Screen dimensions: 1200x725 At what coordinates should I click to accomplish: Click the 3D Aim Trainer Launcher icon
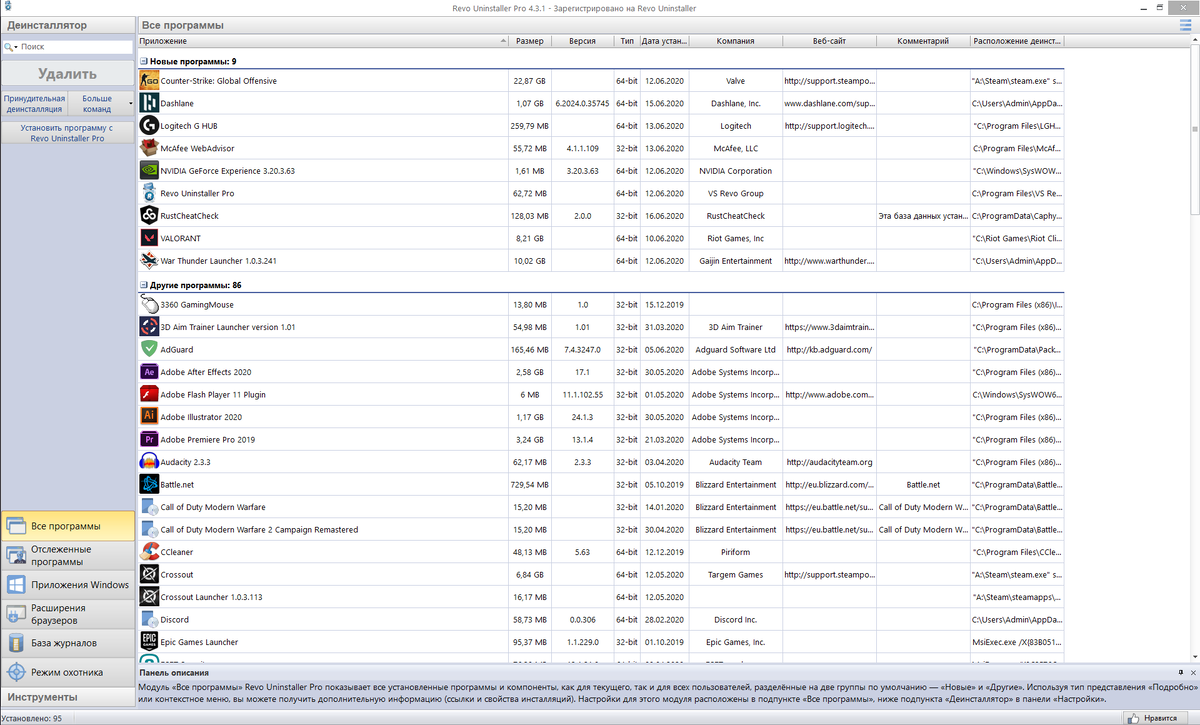149,327
